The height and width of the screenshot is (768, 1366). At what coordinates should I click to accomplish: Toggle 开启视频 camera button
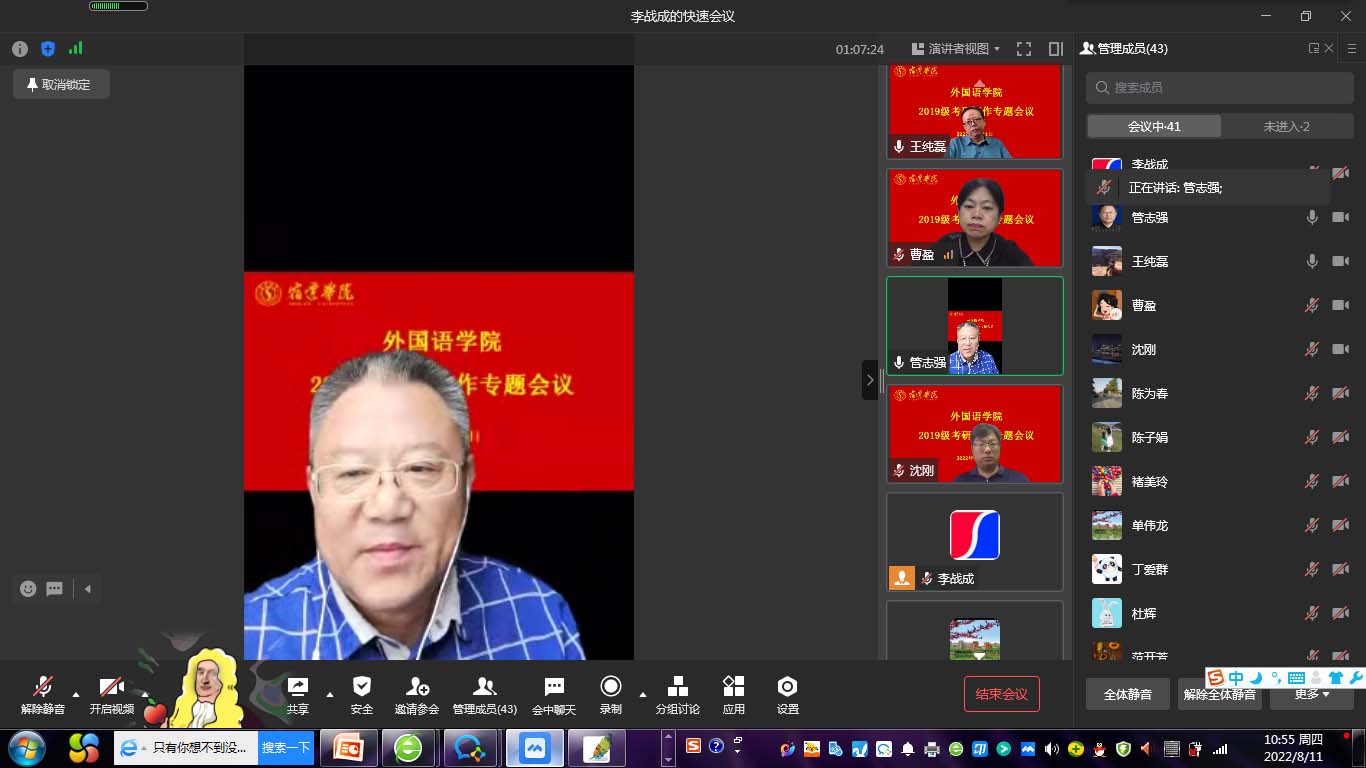111,687
